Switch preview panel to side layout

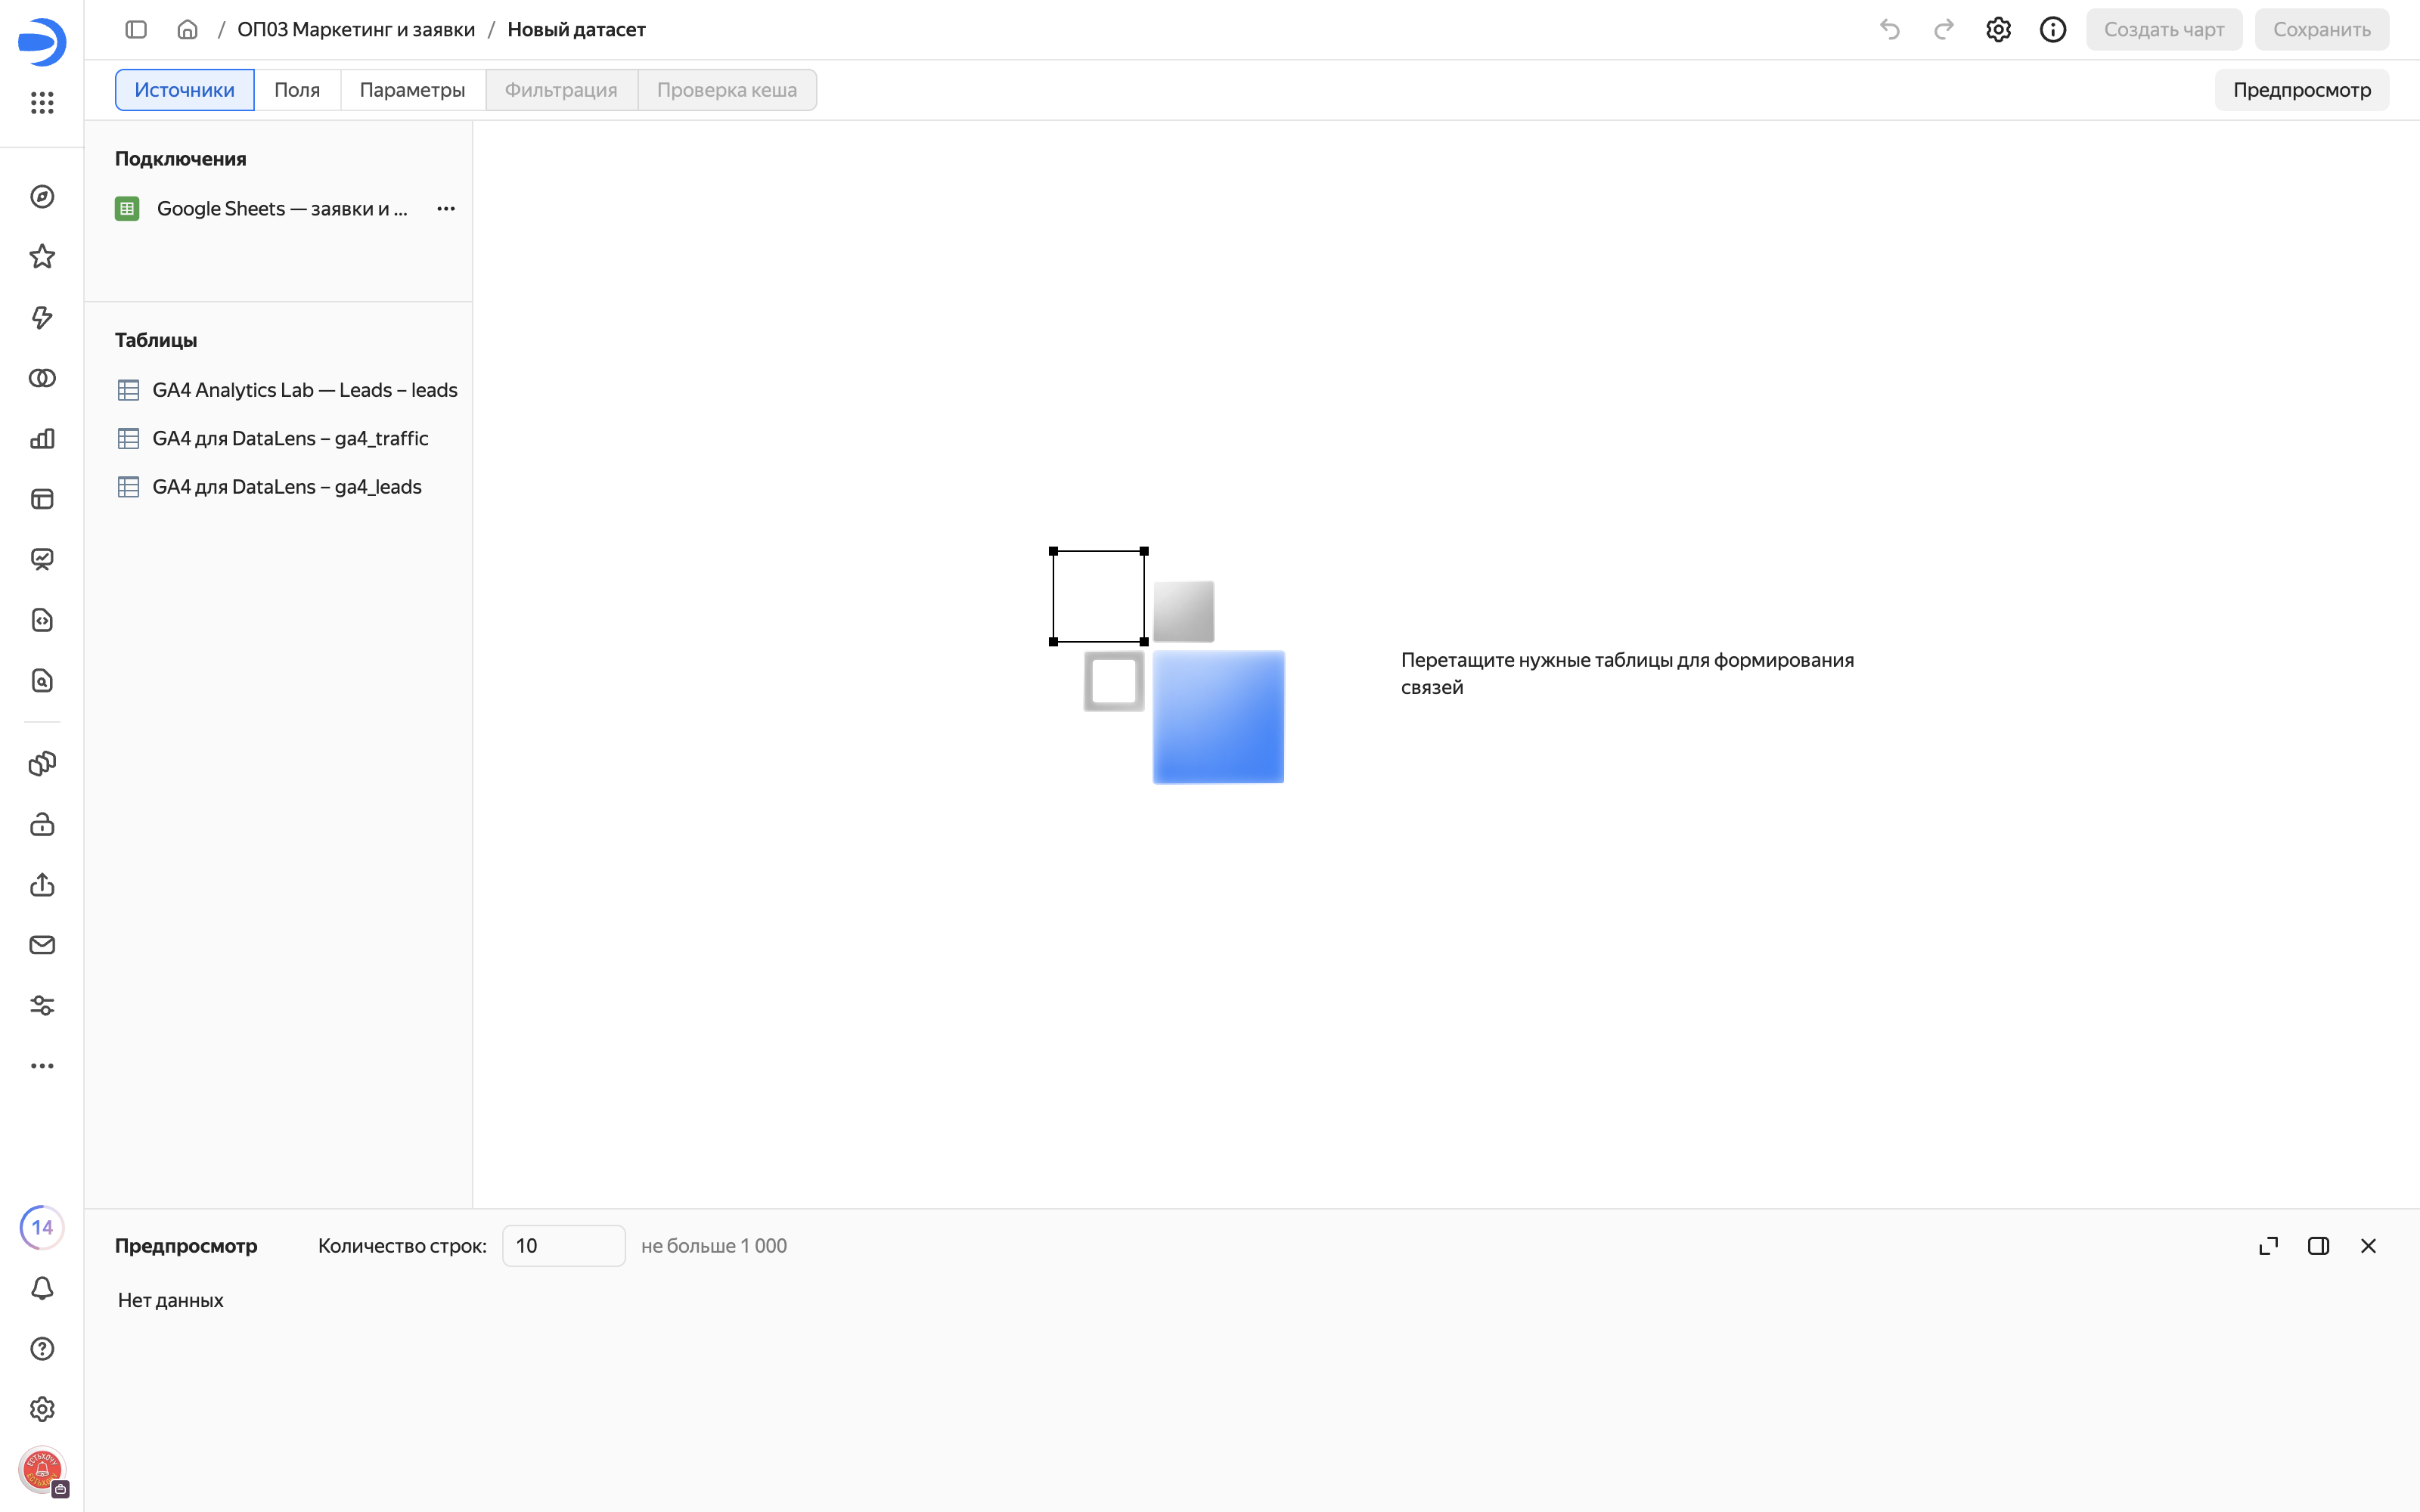tap(2319, 1246)
